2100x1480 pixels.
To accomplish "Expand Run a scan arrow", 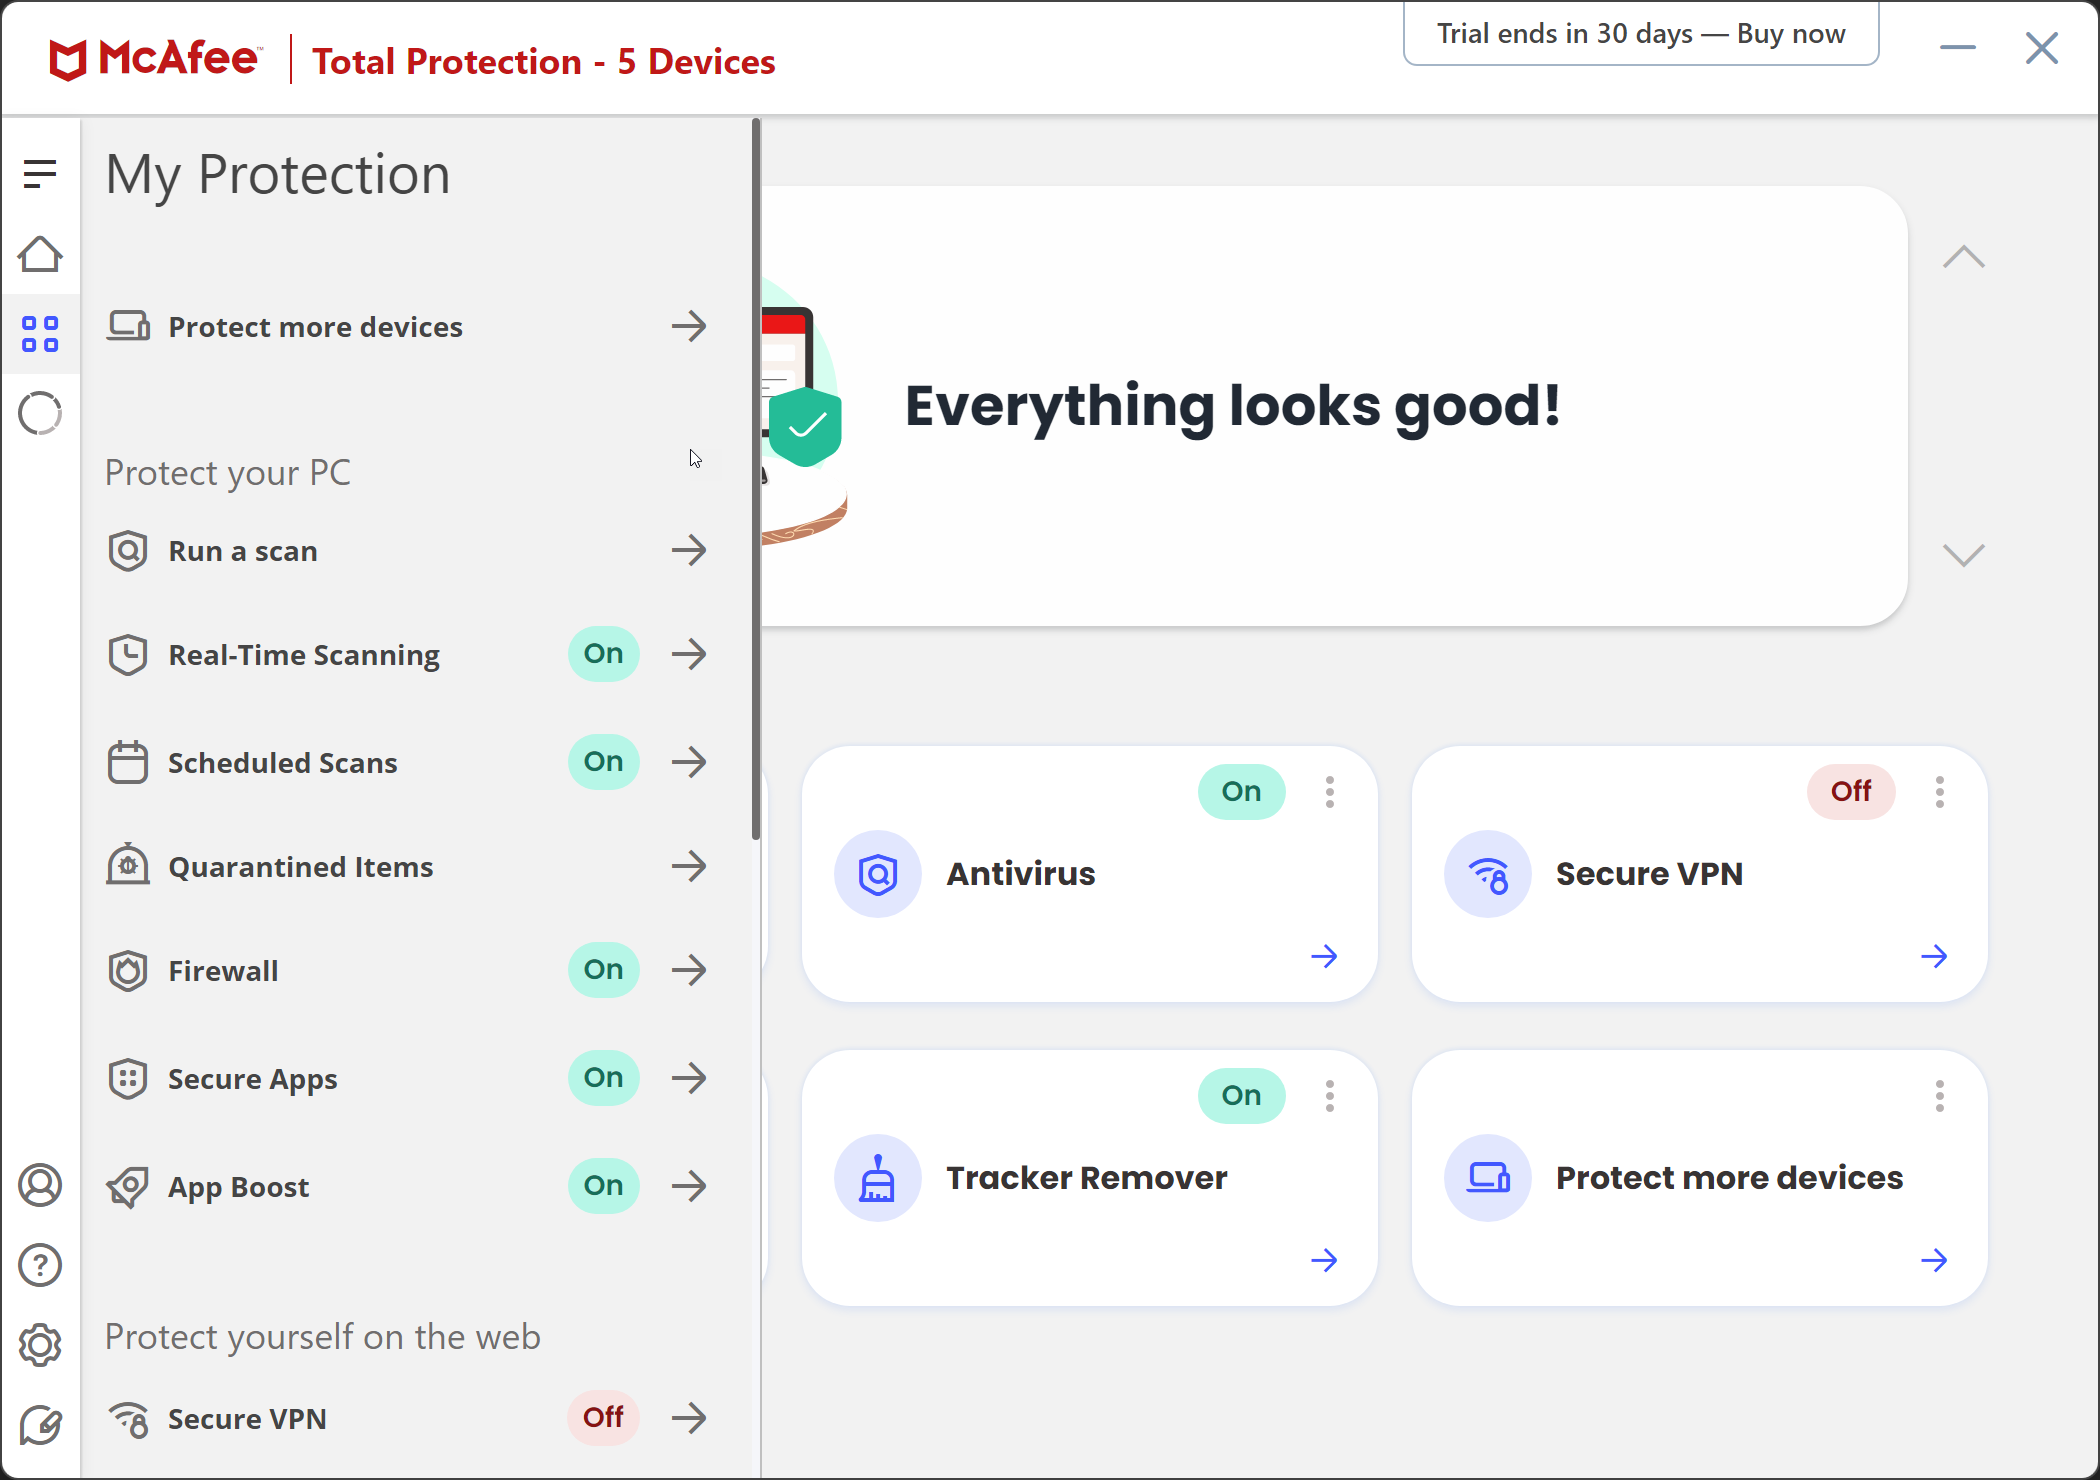I will pos(689,550).
